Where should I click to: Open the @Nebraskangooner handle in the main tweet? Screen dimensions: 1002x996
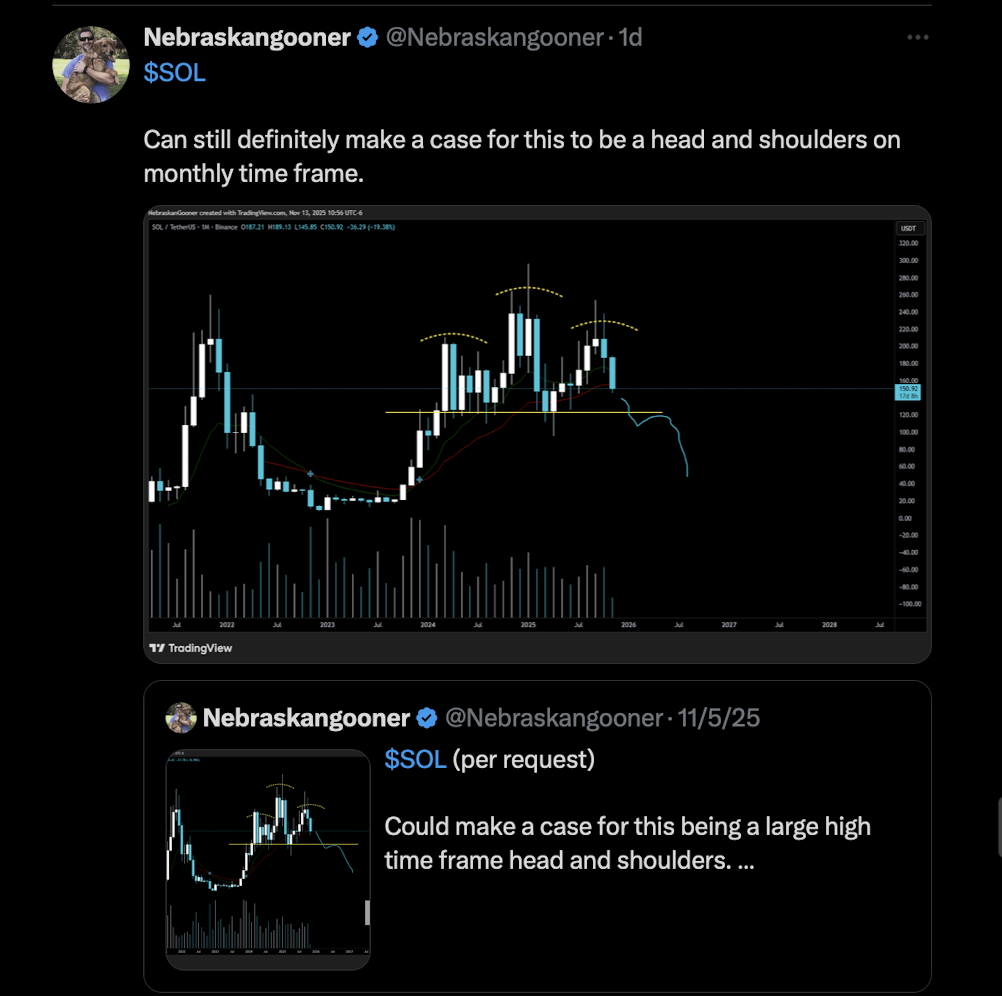click(495, 38)
